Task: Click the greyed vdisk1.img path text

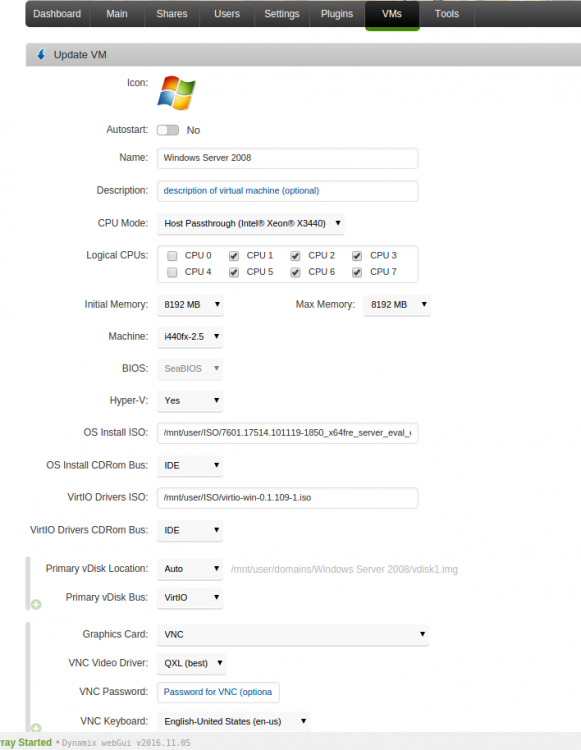Action: (344, 569)
